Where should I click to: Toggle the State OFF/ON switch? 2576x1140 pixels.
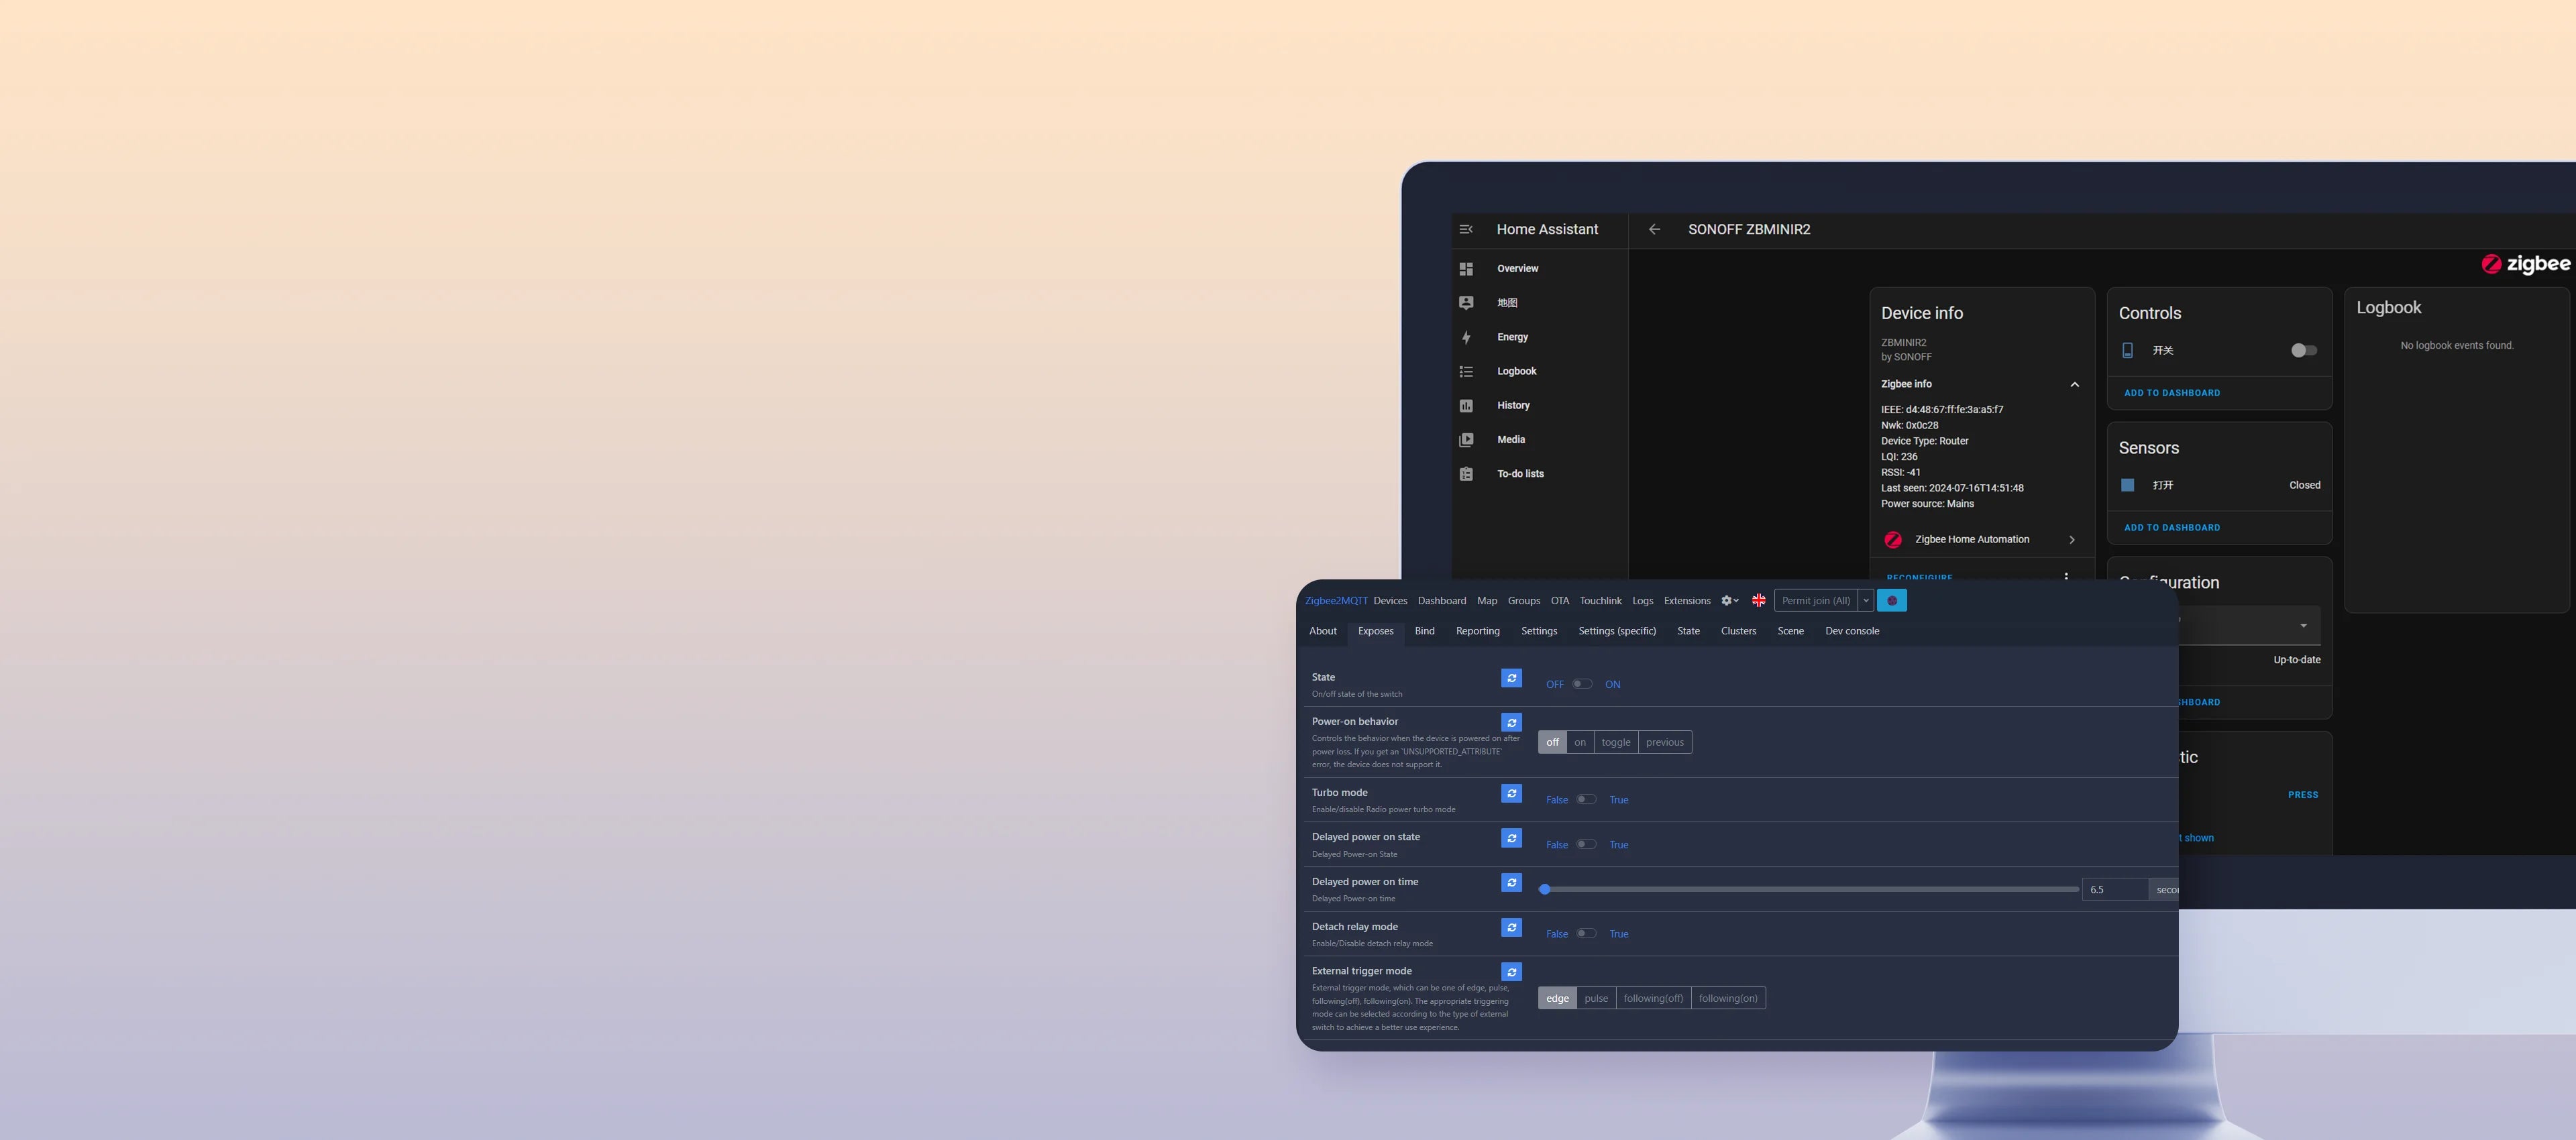pos(1582,684)
